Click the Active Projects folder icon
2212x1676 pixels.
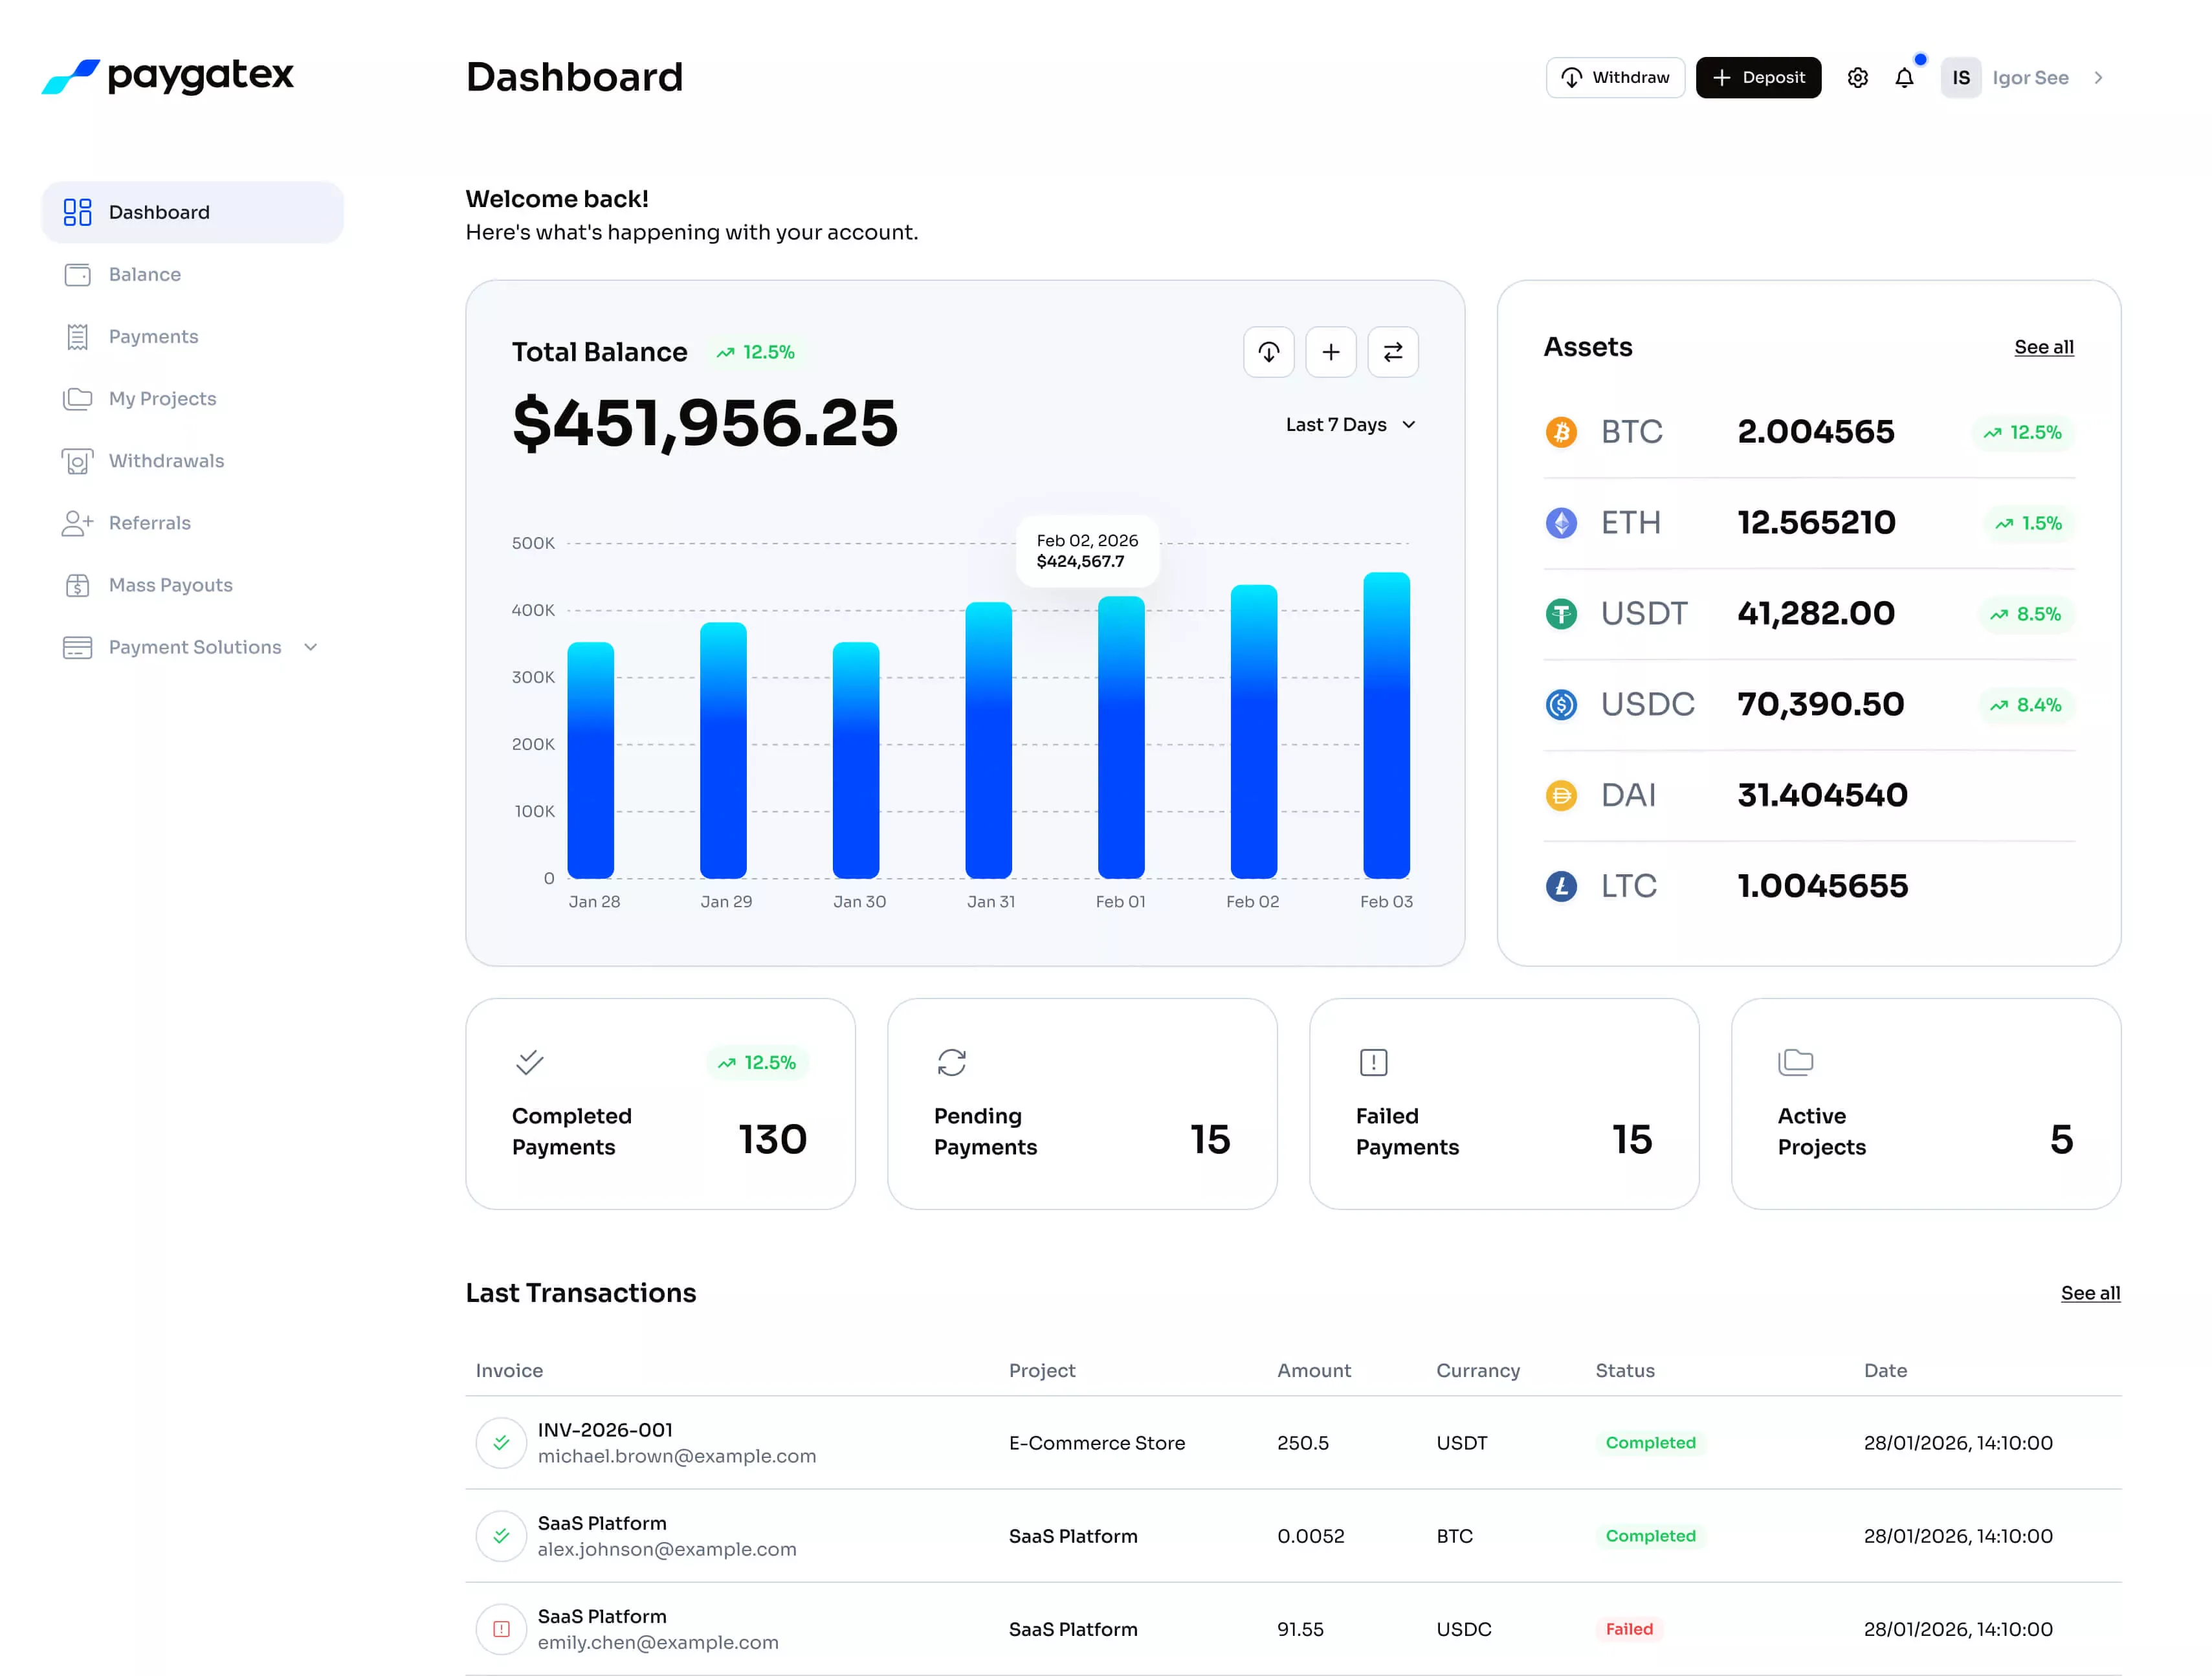click(x=1795, y=1062)
